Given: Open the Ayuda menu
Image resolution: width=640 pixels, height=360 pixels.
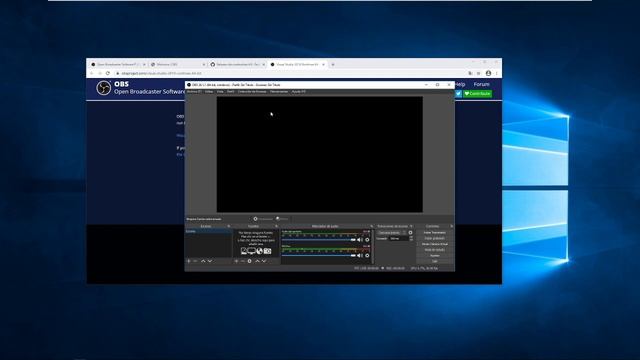Looking at the screenshot, I should (299, 92).
